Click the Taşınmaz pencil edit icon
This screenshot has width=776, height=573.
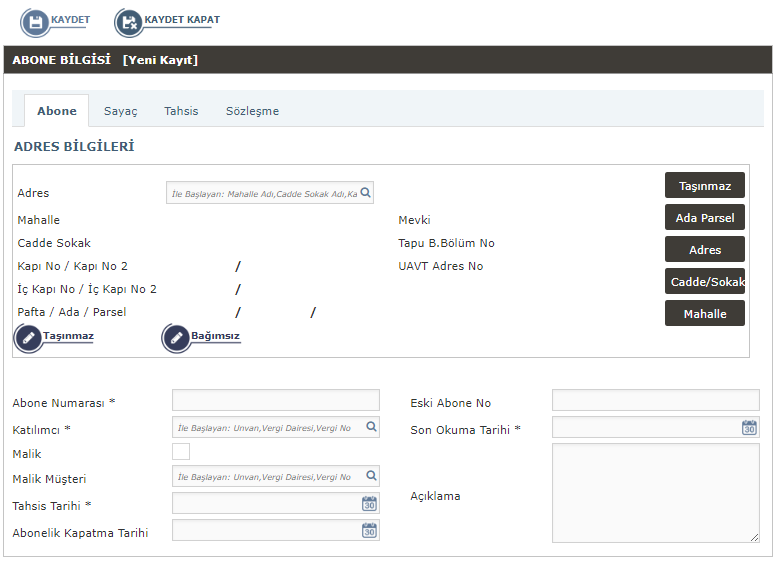(x=28, y=338)
